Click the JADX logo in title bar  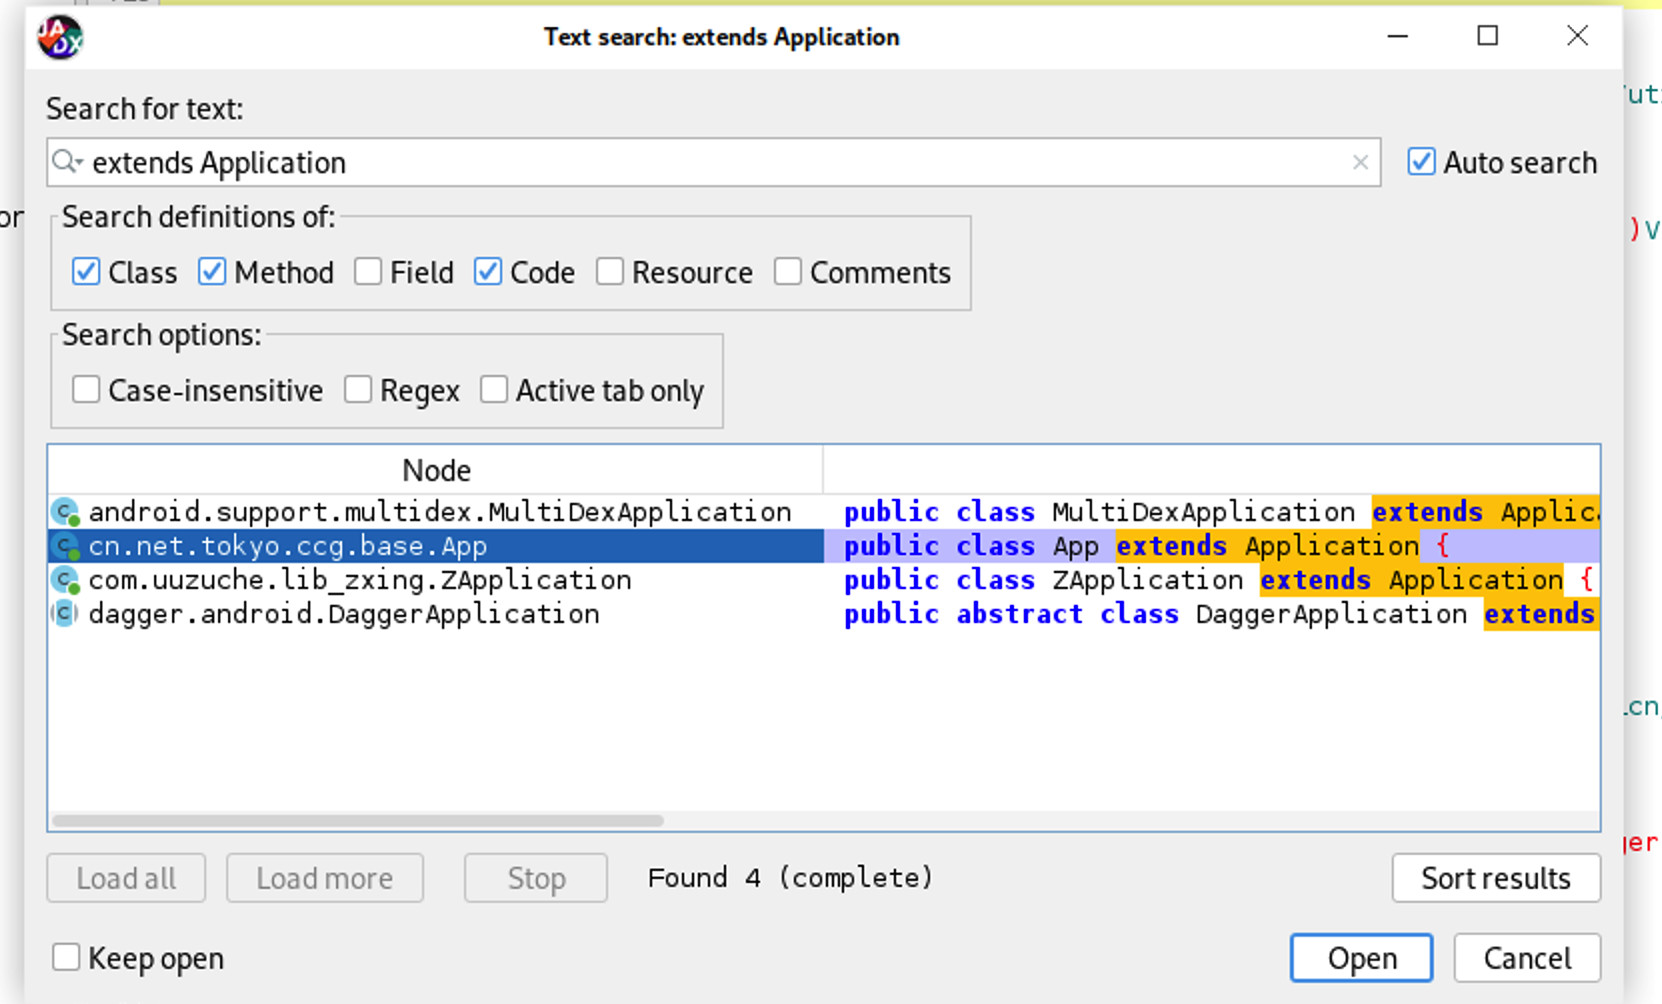coord(60,38)
